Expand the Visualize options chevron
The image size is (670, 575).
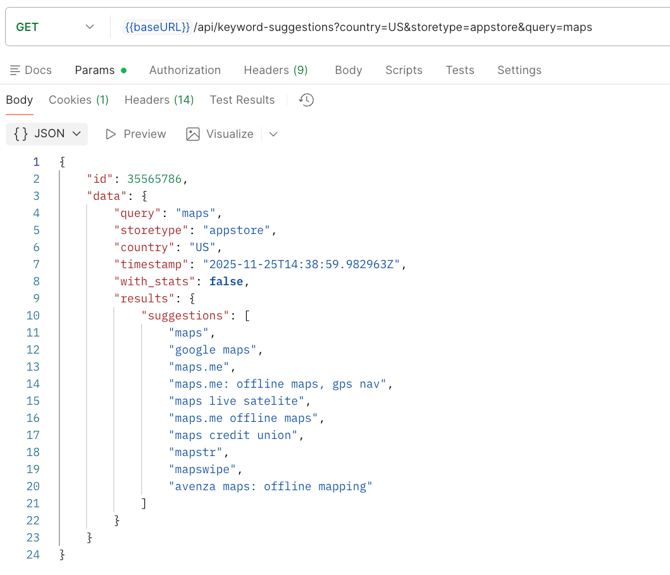click(273, 134)
